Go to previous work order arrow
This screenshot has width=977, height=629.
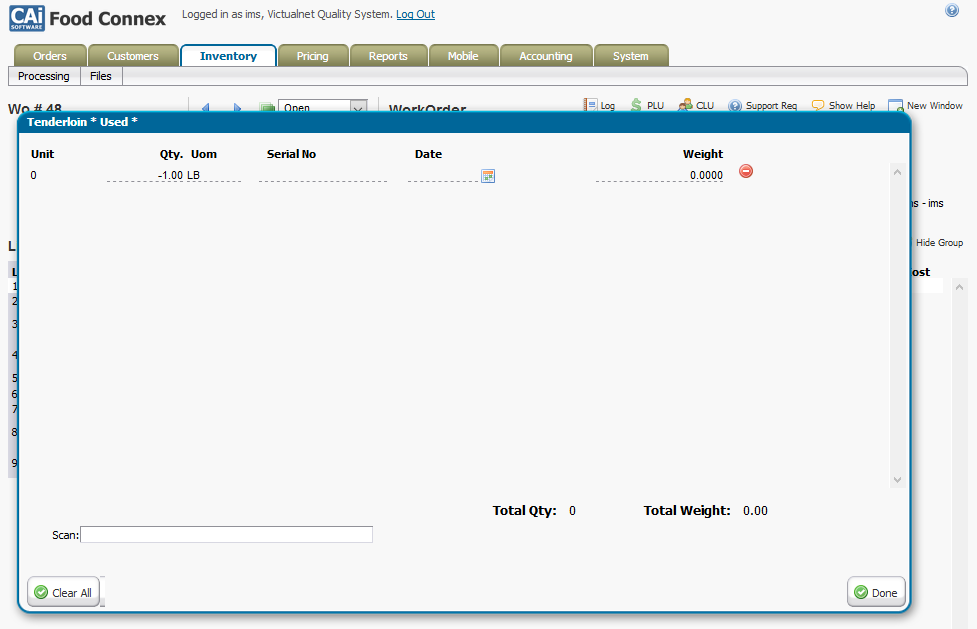pyautogui.click(x=206, y=107)
